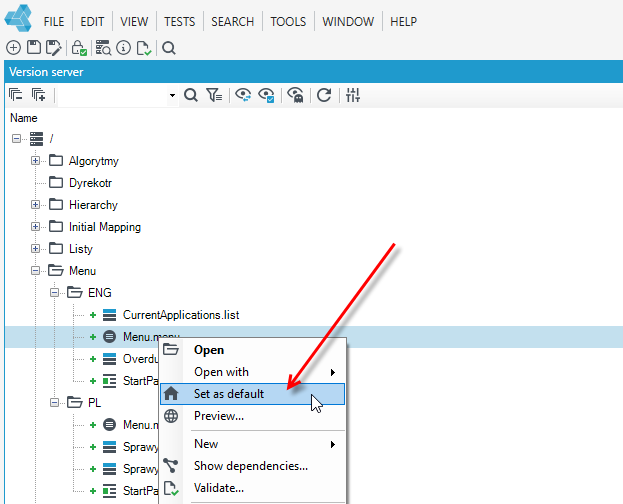This screenshot has height=504, width=623.
Task: Click the root server icon
Action: point(37,139)
